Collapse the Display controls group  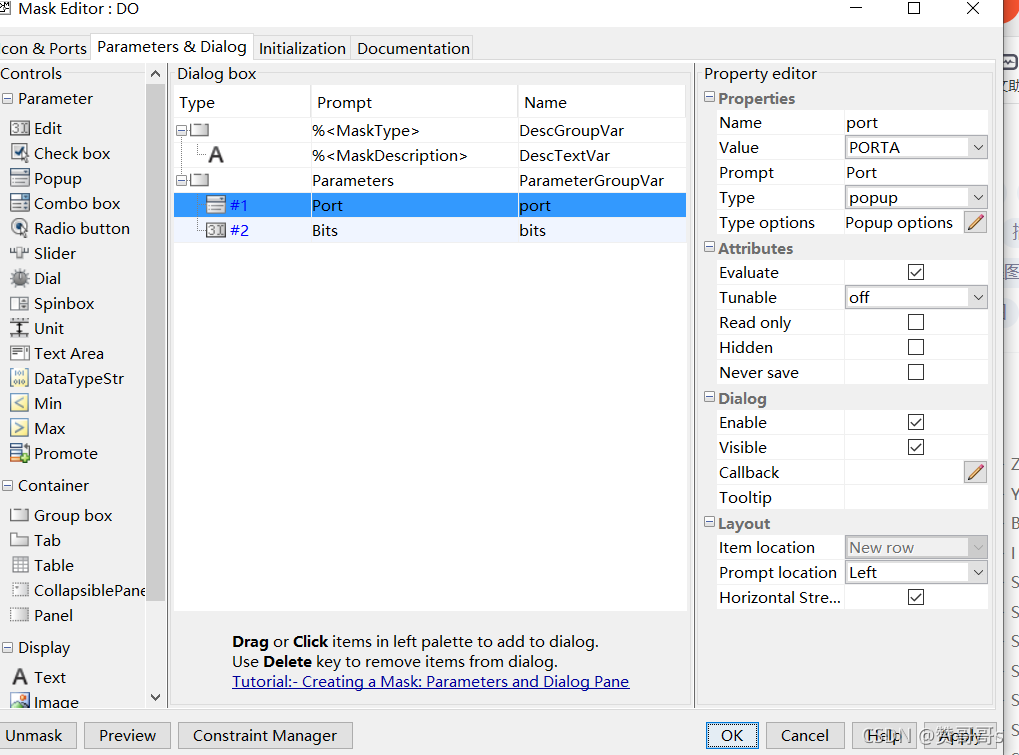click(8, 647)
